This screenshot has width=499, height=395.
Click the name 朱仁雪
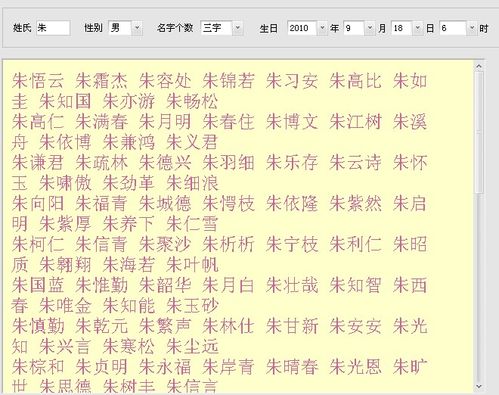tap(192, 224)
